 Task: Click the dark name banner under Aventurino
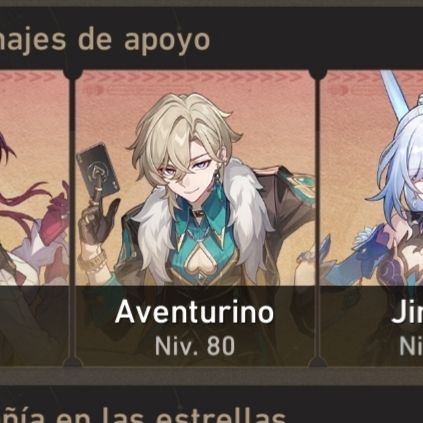(x=195, y=326)
